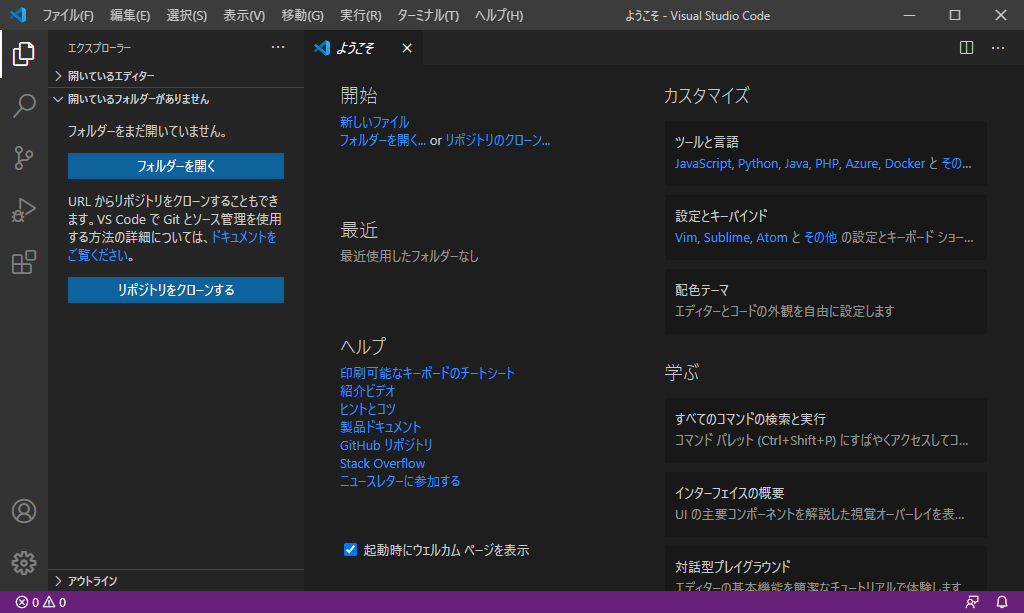Image resolution: width=1024 pixels, height=613 pixels.
Task: Open the ターミナル(T) menu
Action: click(x=428, y=15)
